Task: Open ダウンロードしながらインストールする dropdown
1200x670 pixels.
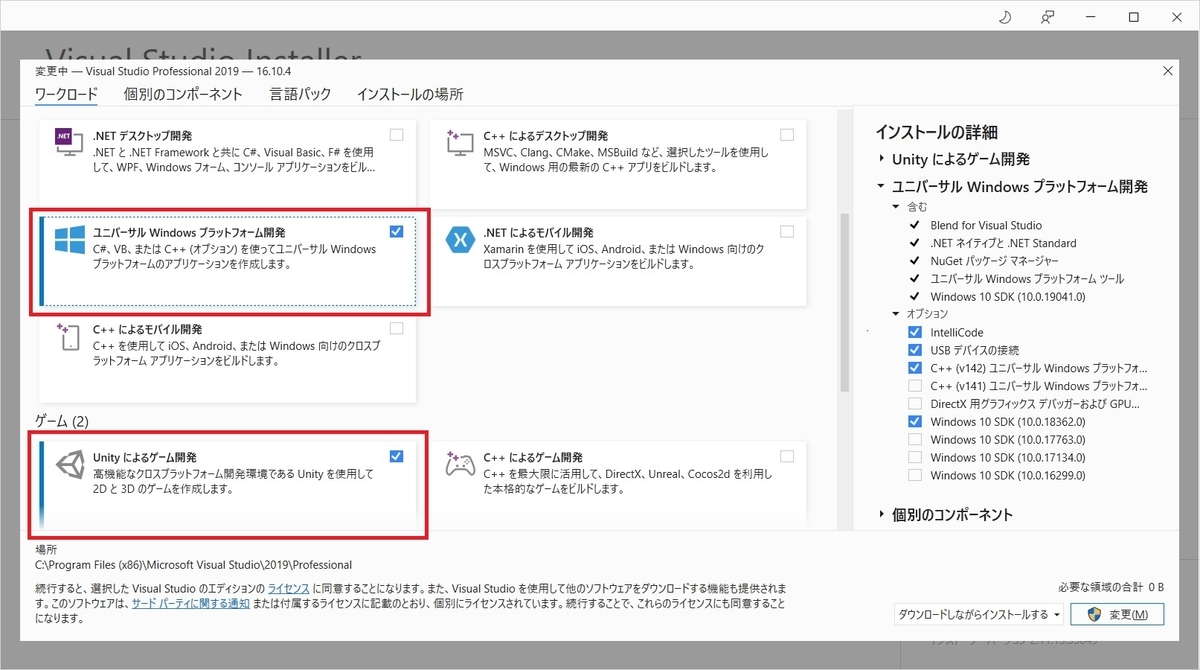Action: coord(979,614)
